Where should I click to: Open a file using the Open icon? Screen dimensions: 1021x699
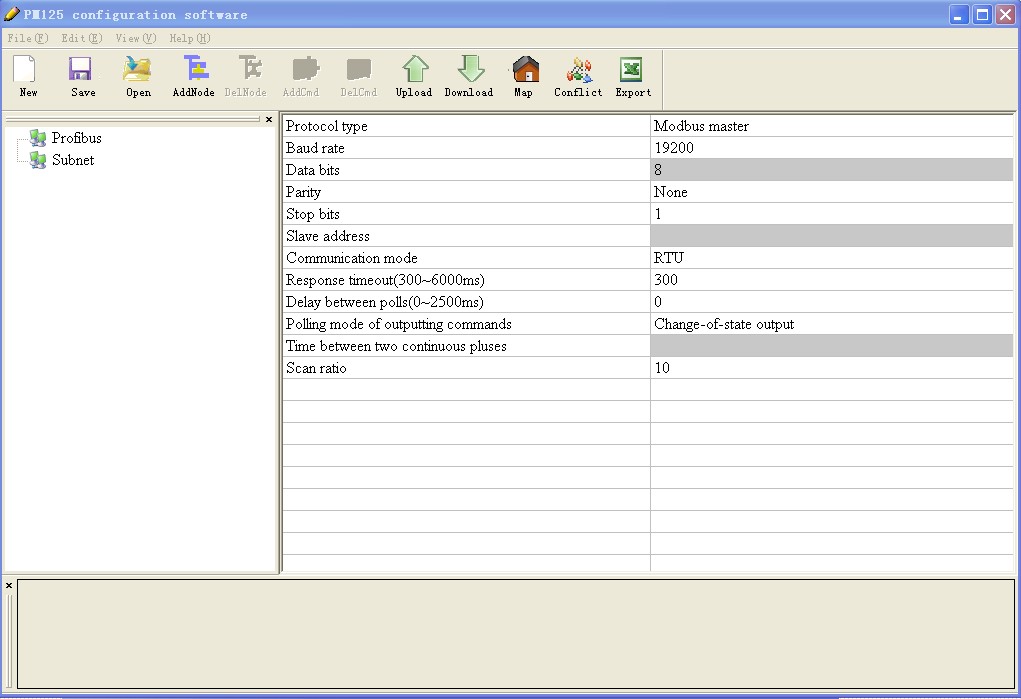coord(138,76)
